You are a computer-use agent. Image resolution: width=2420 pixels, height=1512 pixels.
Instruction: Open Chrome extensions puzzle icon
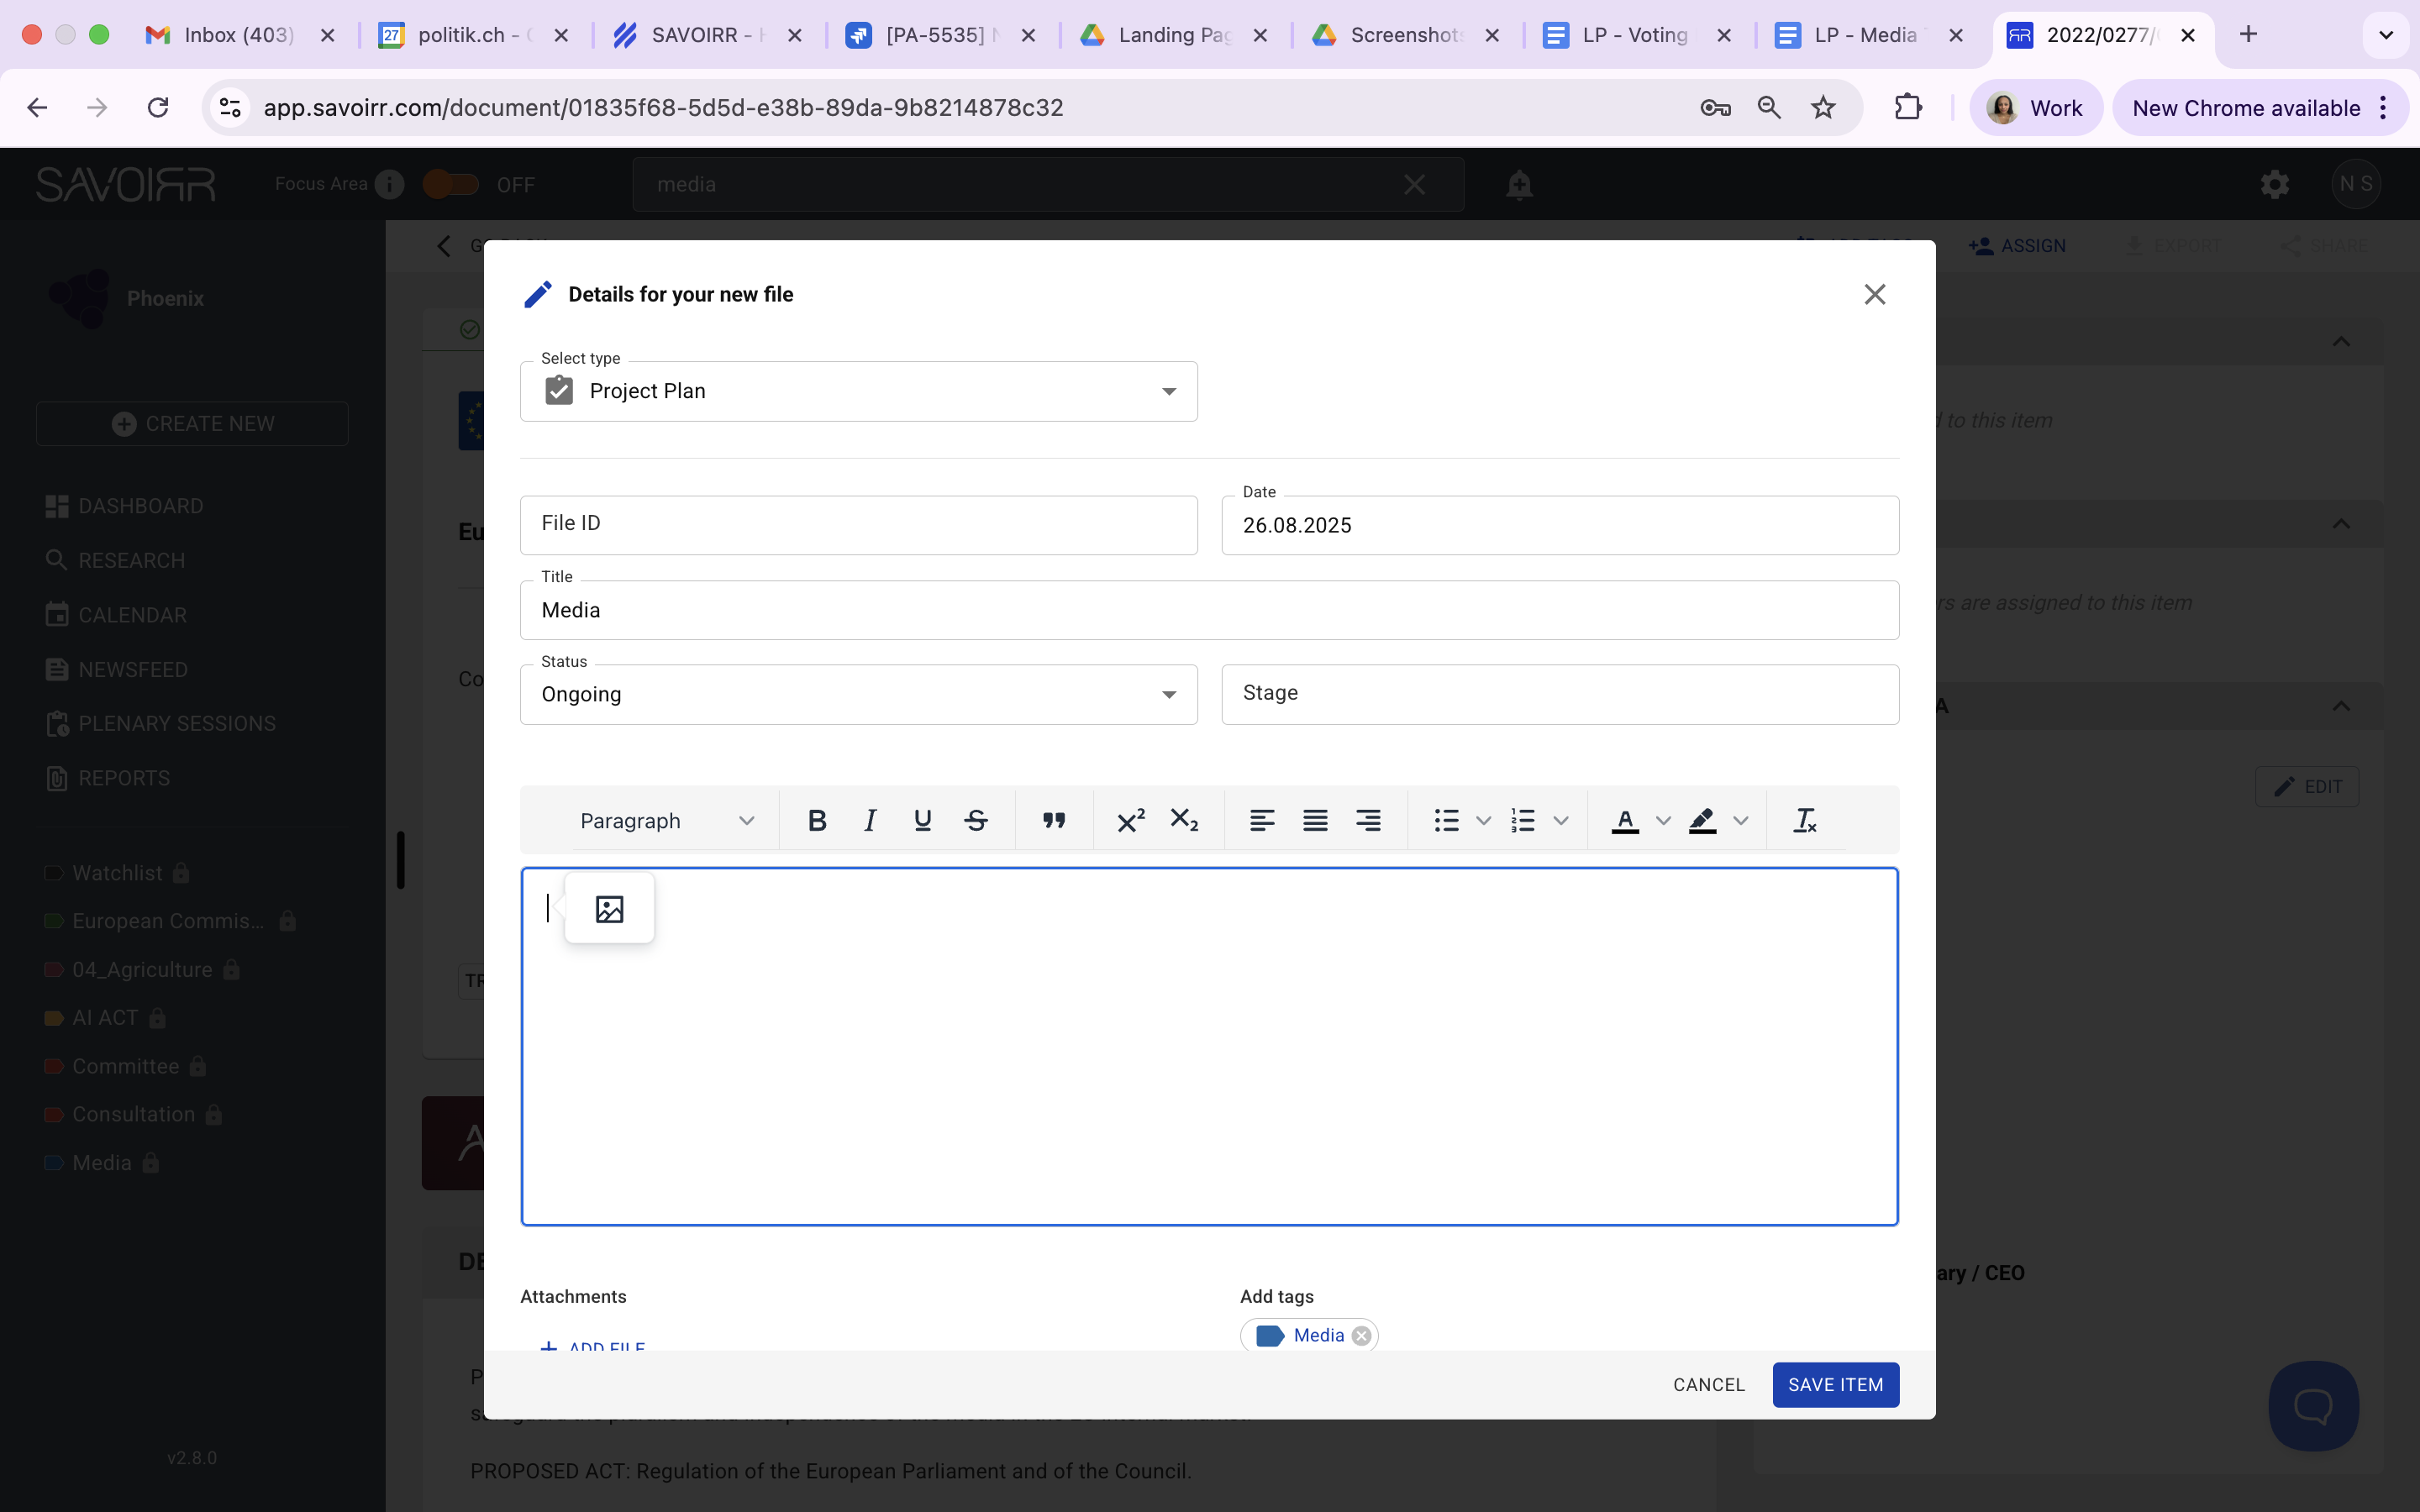click(1908, 107)
